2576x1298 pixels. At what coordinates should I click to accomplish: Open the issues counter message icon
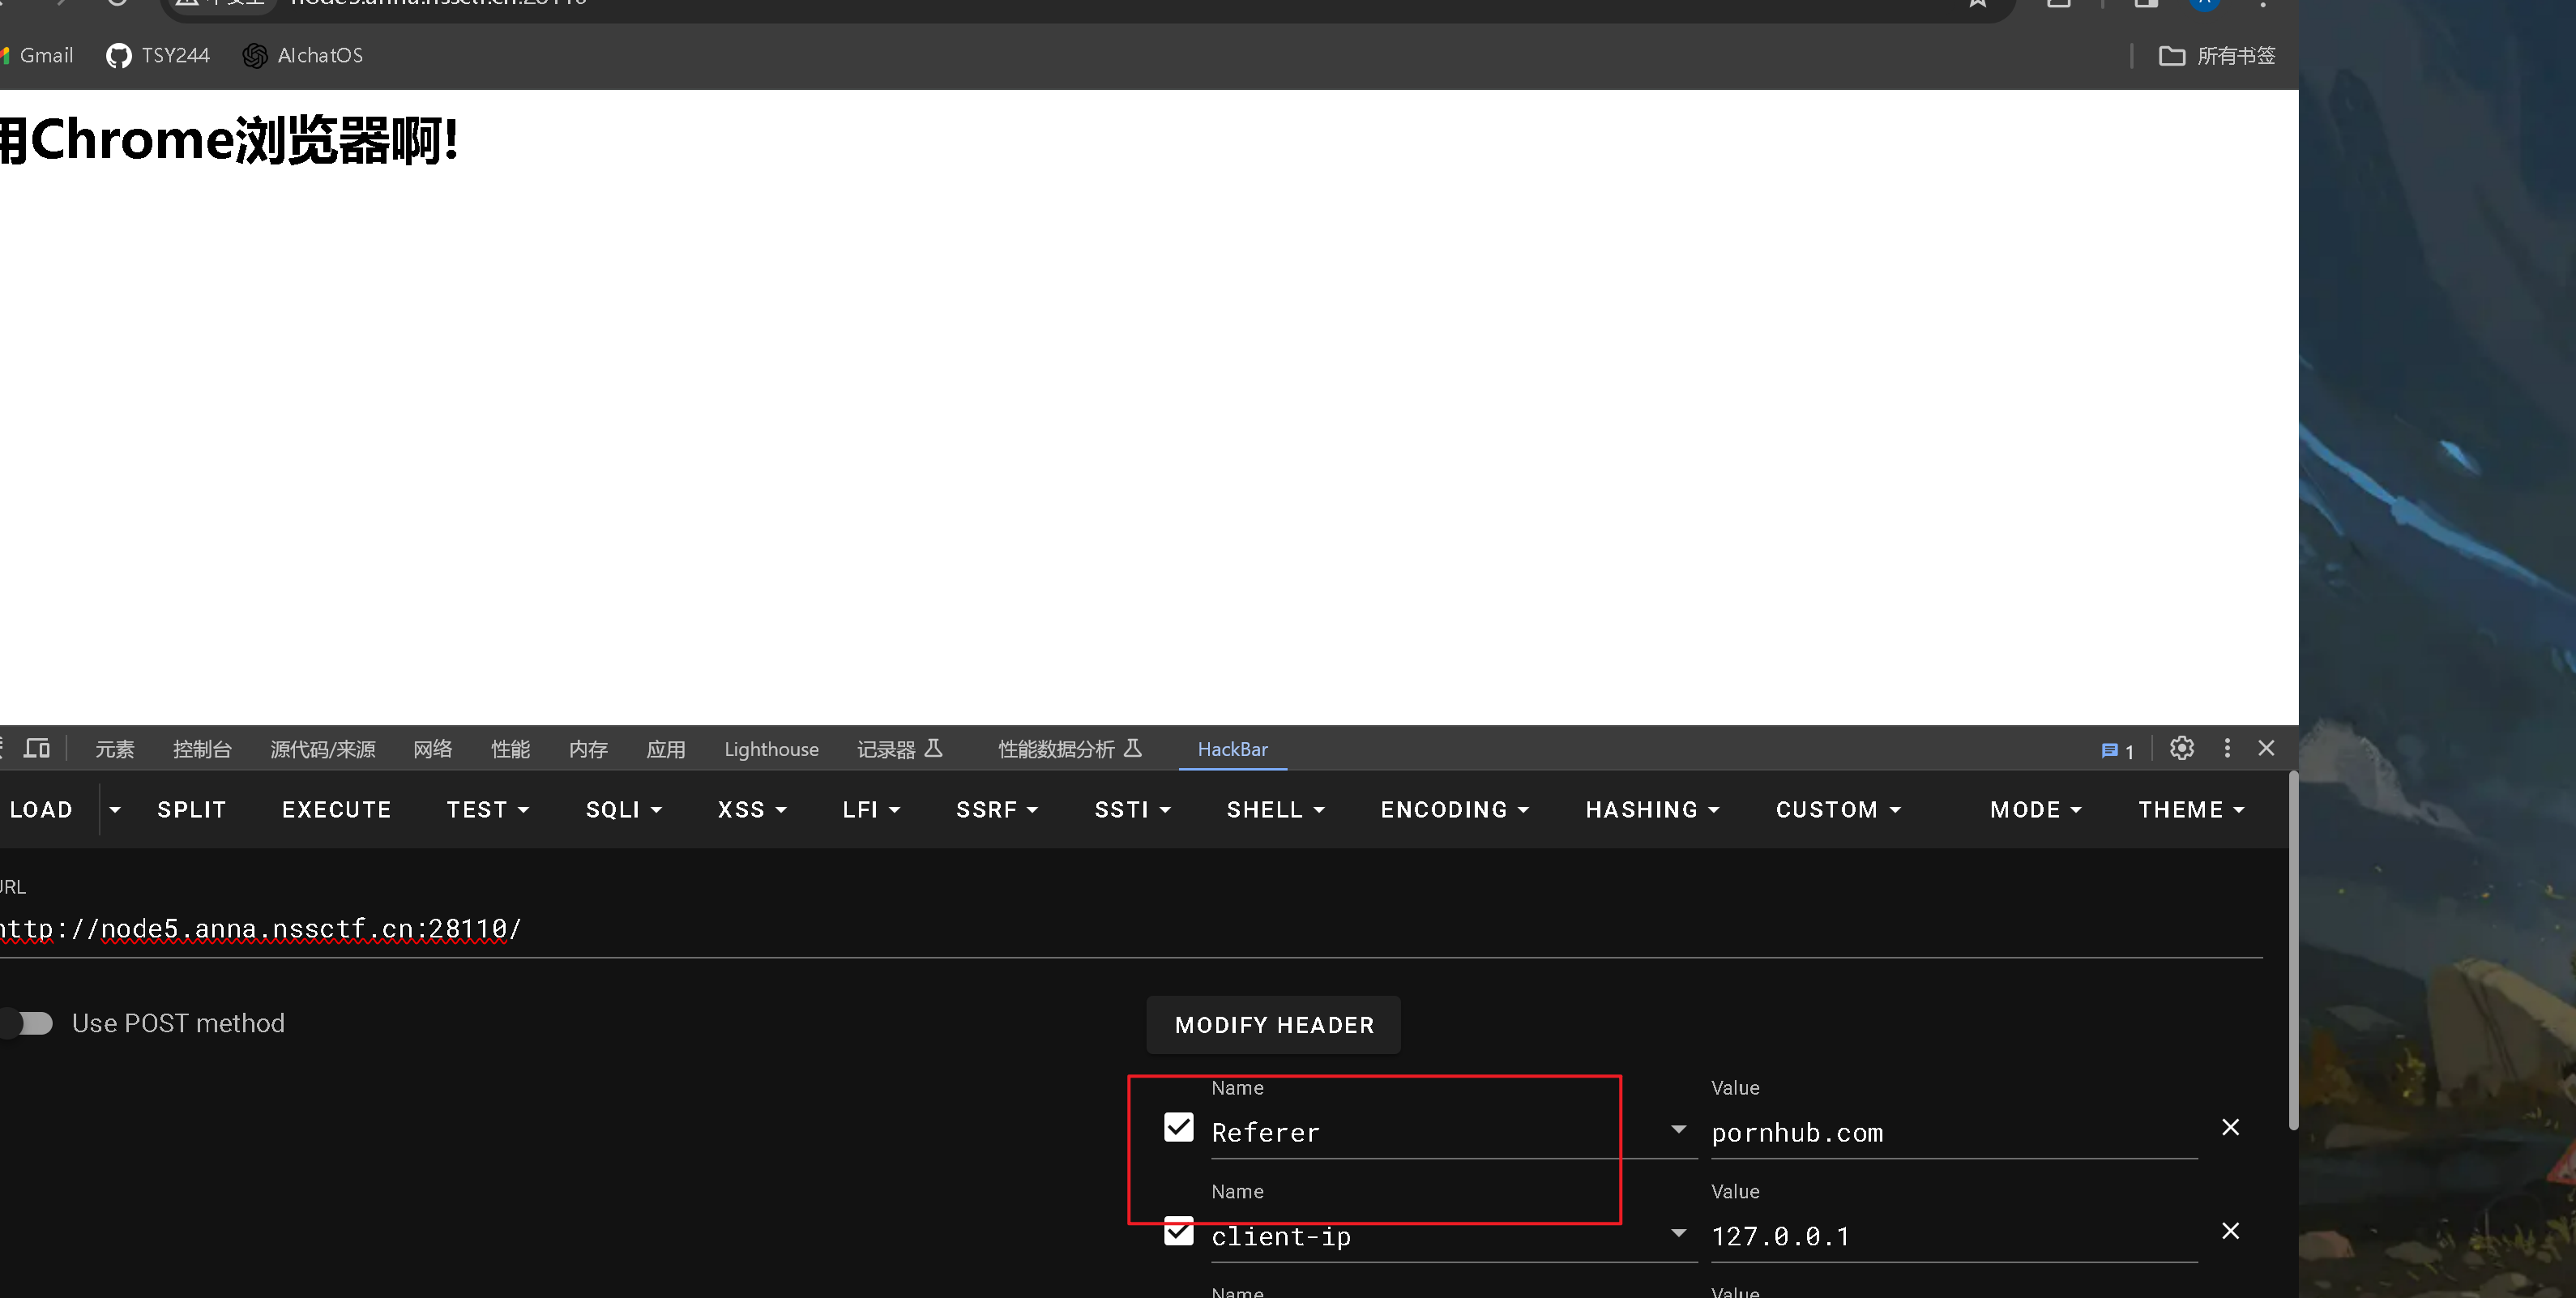pos(2116,750)
